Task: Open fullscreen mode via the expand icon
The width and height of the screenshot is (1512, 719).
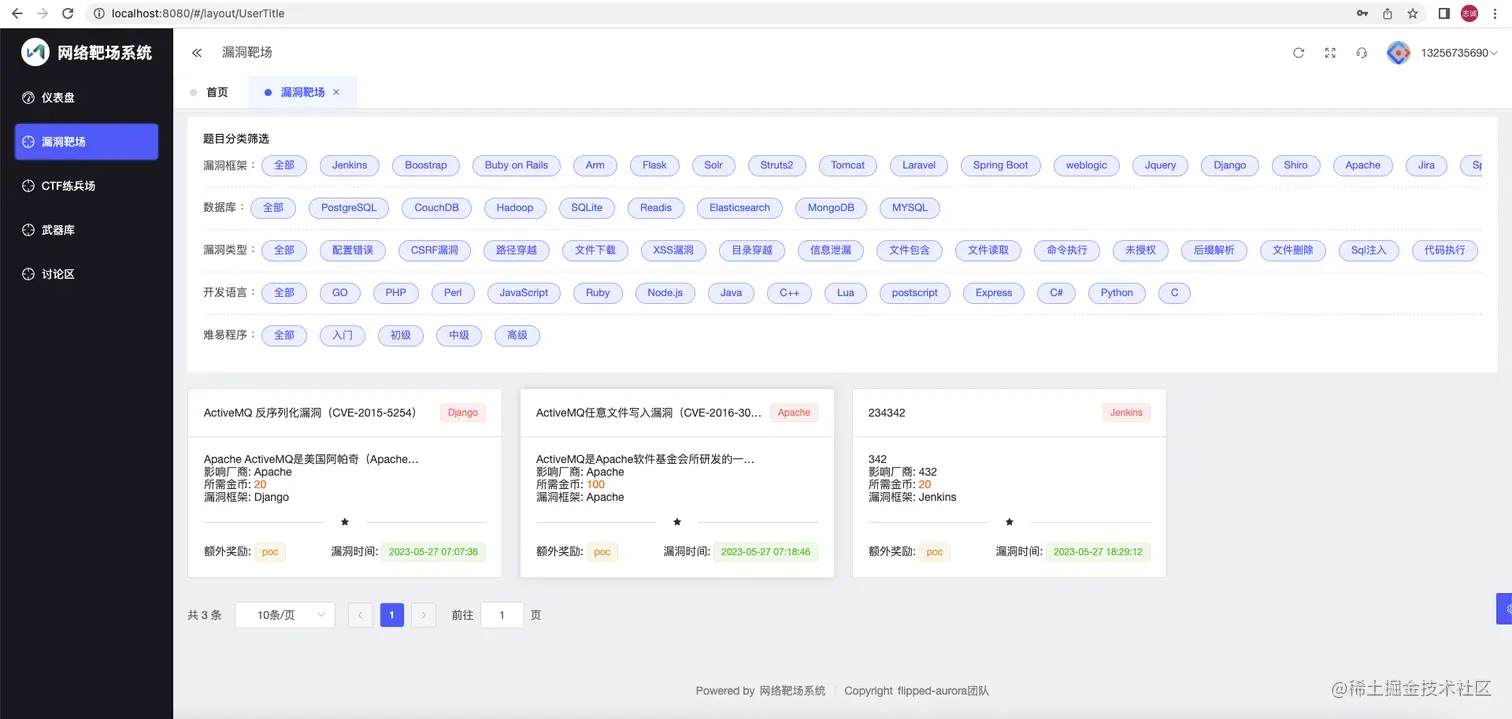Action: pyautogui.click(x=1330, y=52)
